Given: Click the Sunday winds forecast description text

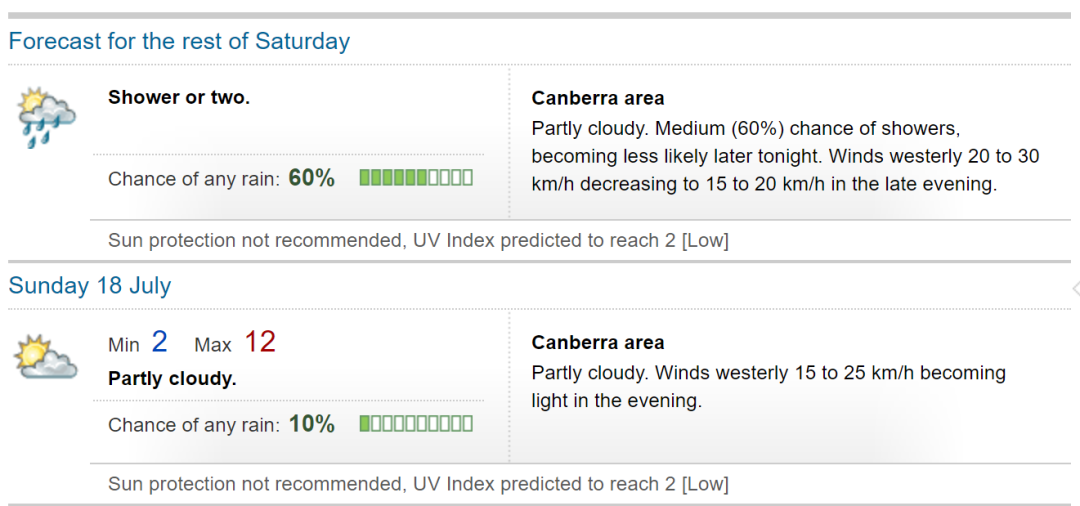Looking at the screenshot, I should (x=769, y=387).
